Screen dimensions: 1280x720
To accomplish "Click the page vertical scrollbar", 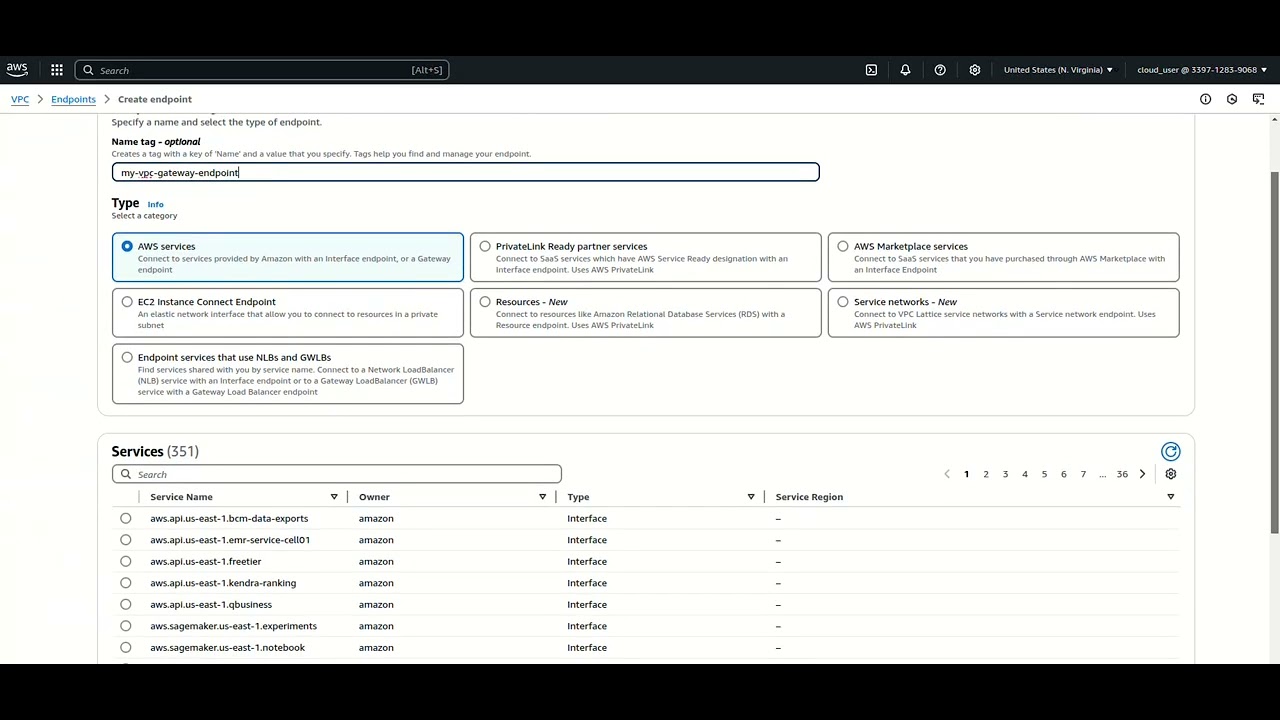I will [1274, 352].
